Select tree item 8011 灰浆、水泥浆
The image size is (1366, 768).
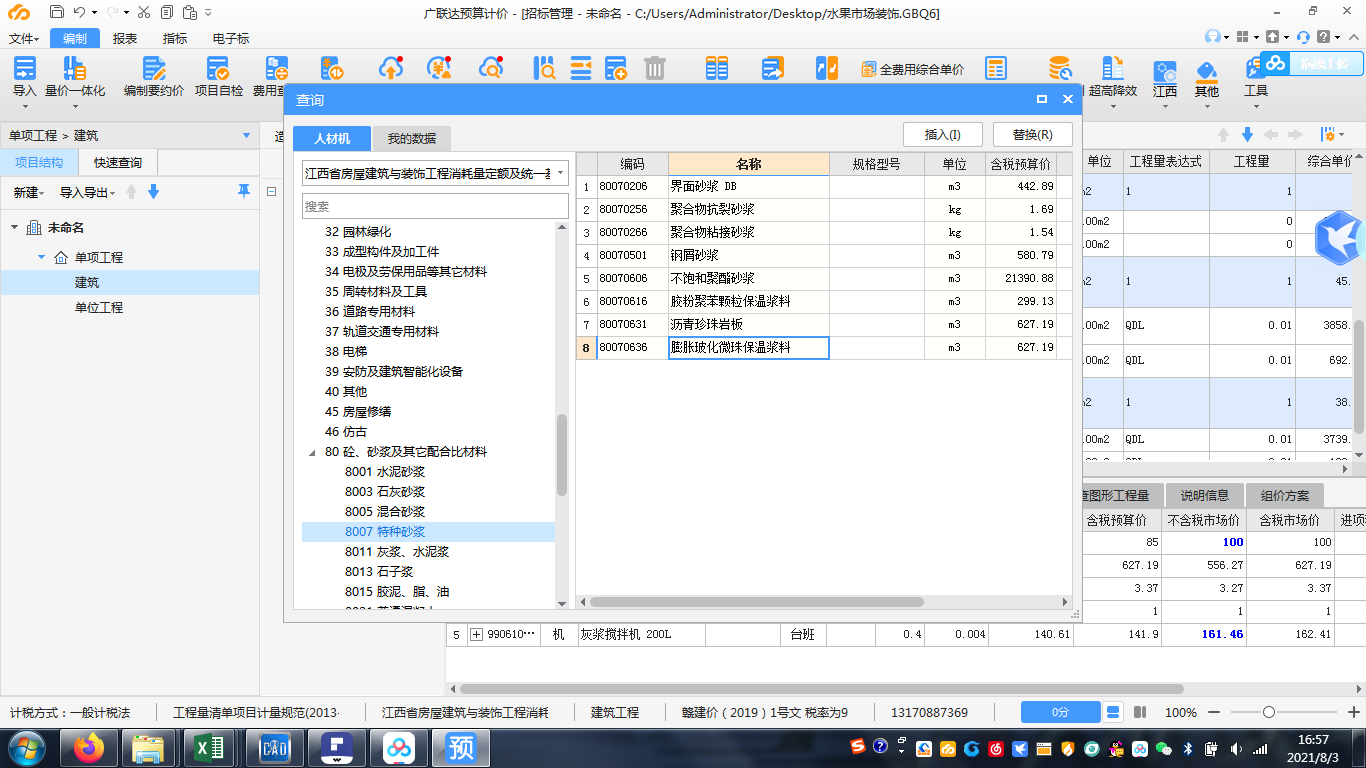397,551
